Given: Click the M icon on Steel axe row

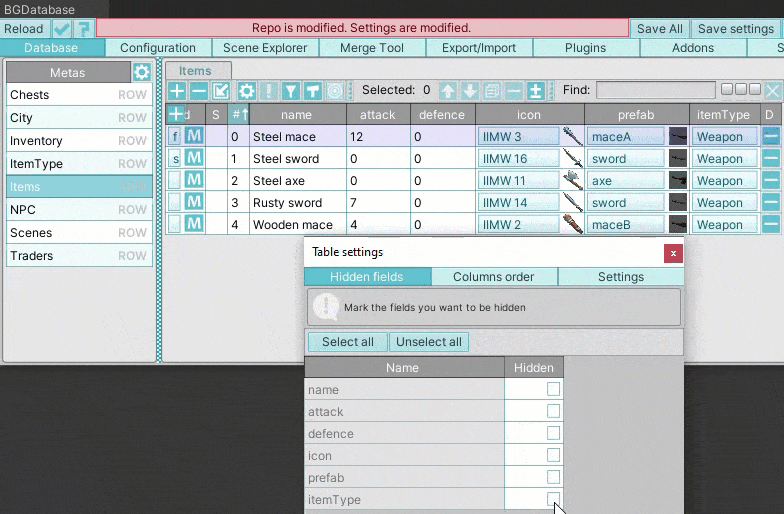Looking at the screenshot, I should pos(194,180).
